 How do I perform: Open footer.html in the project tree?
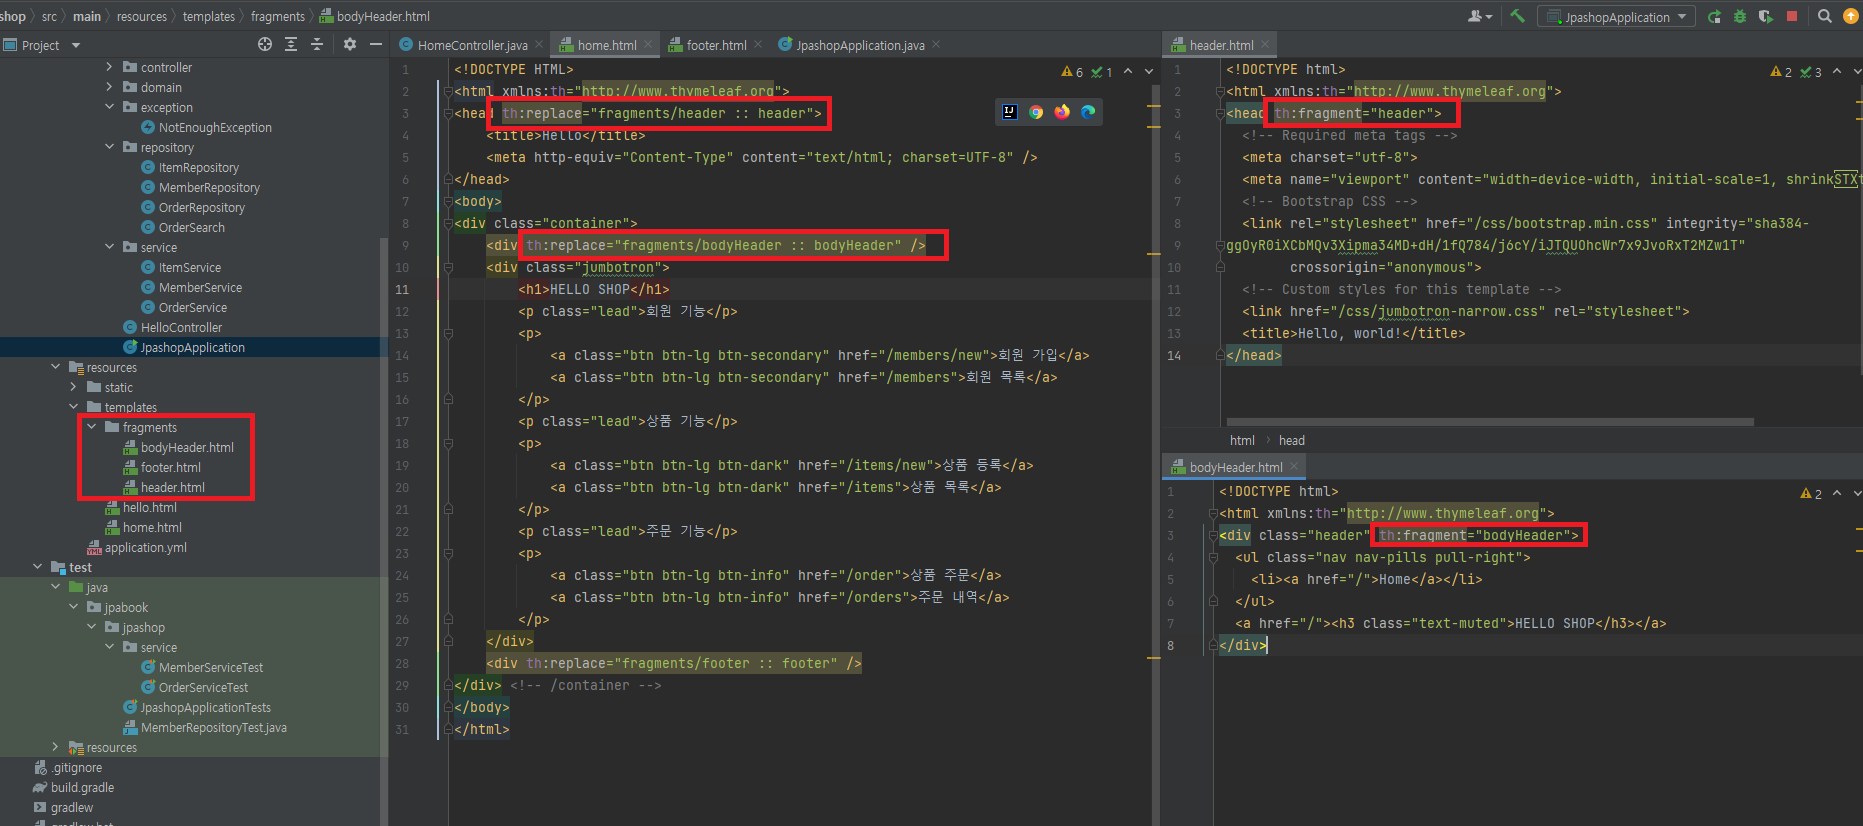point(170,467)
